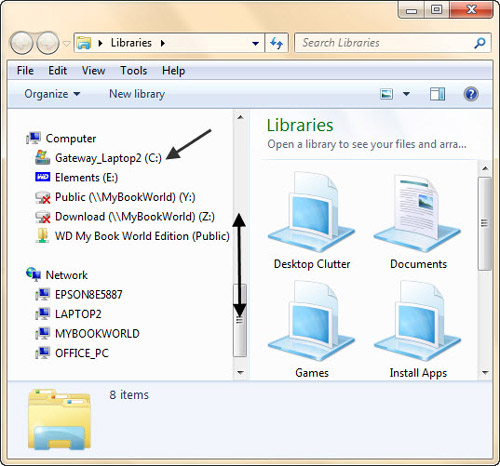Click the Change your view icon
The width and height of the screenshot is (500, 466).
(386, 94)
